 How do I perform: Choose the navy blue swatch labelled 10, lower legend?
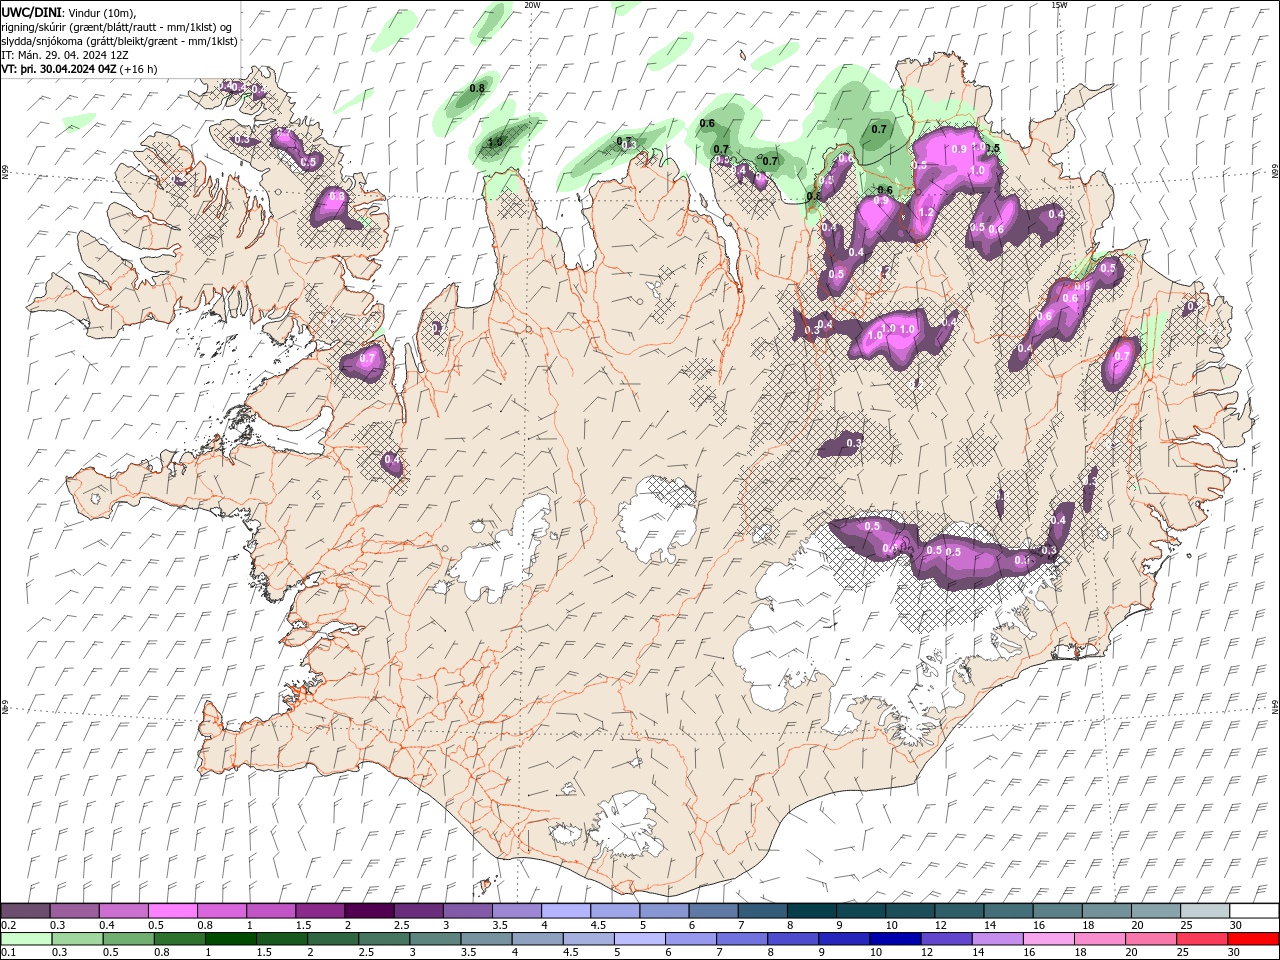[894, 939]
